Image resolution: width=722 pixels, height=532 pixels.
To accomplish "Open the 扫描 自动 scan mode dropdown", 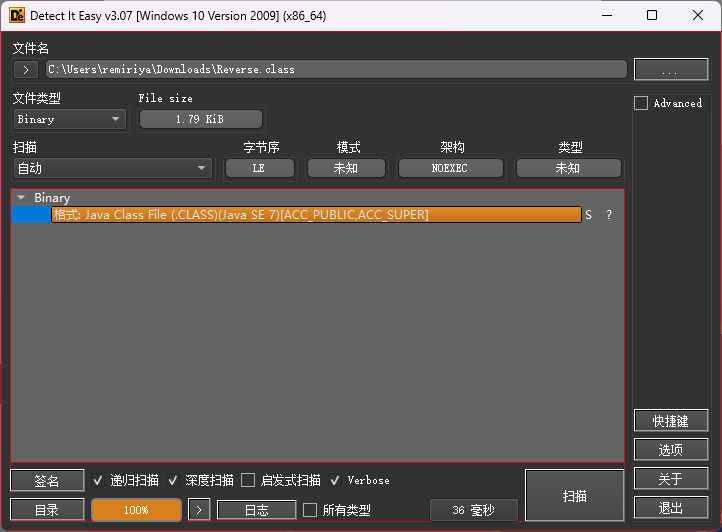I will (111, 168).
